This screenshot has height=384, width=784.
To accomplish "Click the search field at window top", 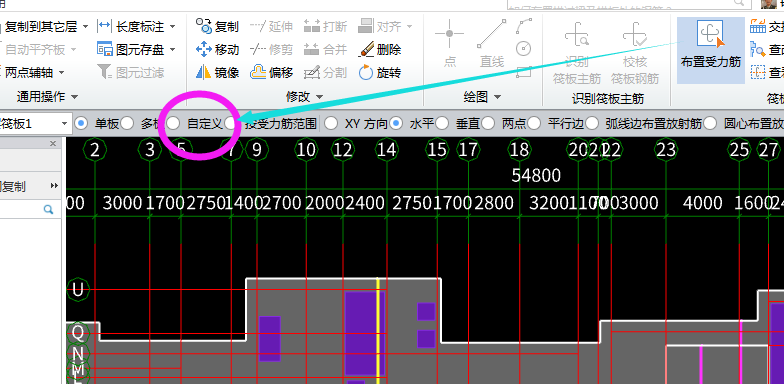I will [x=629, y=4].
